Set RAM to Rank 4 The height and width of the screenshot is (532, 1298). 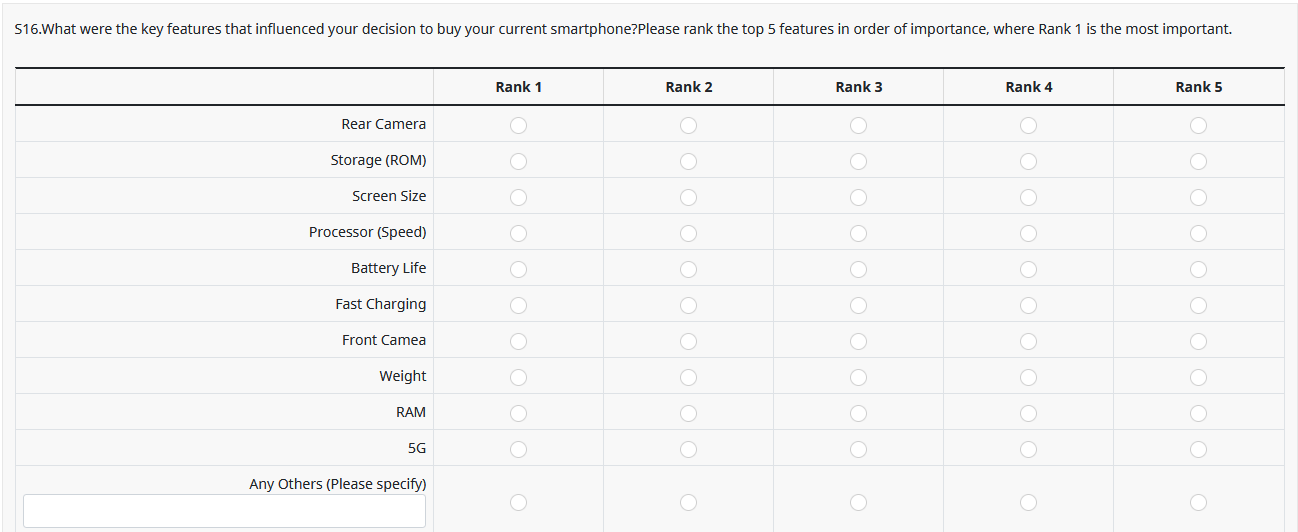(1028, 413)
